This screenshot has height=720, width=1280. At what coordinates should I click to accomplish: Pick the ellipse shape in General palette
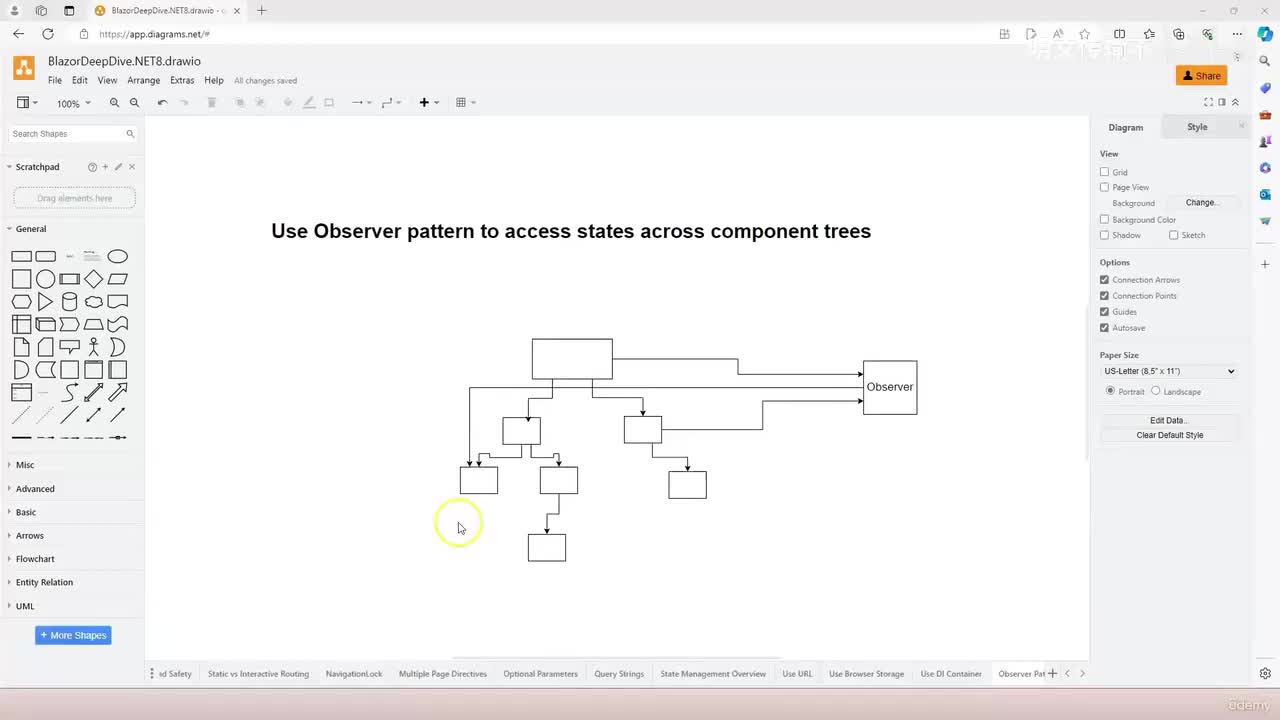click(117, 256)
